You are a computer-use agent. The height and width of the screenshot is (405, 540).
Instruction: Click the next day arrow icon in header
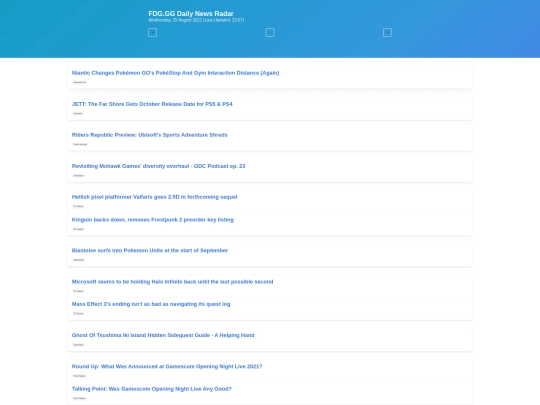(387, 32)
